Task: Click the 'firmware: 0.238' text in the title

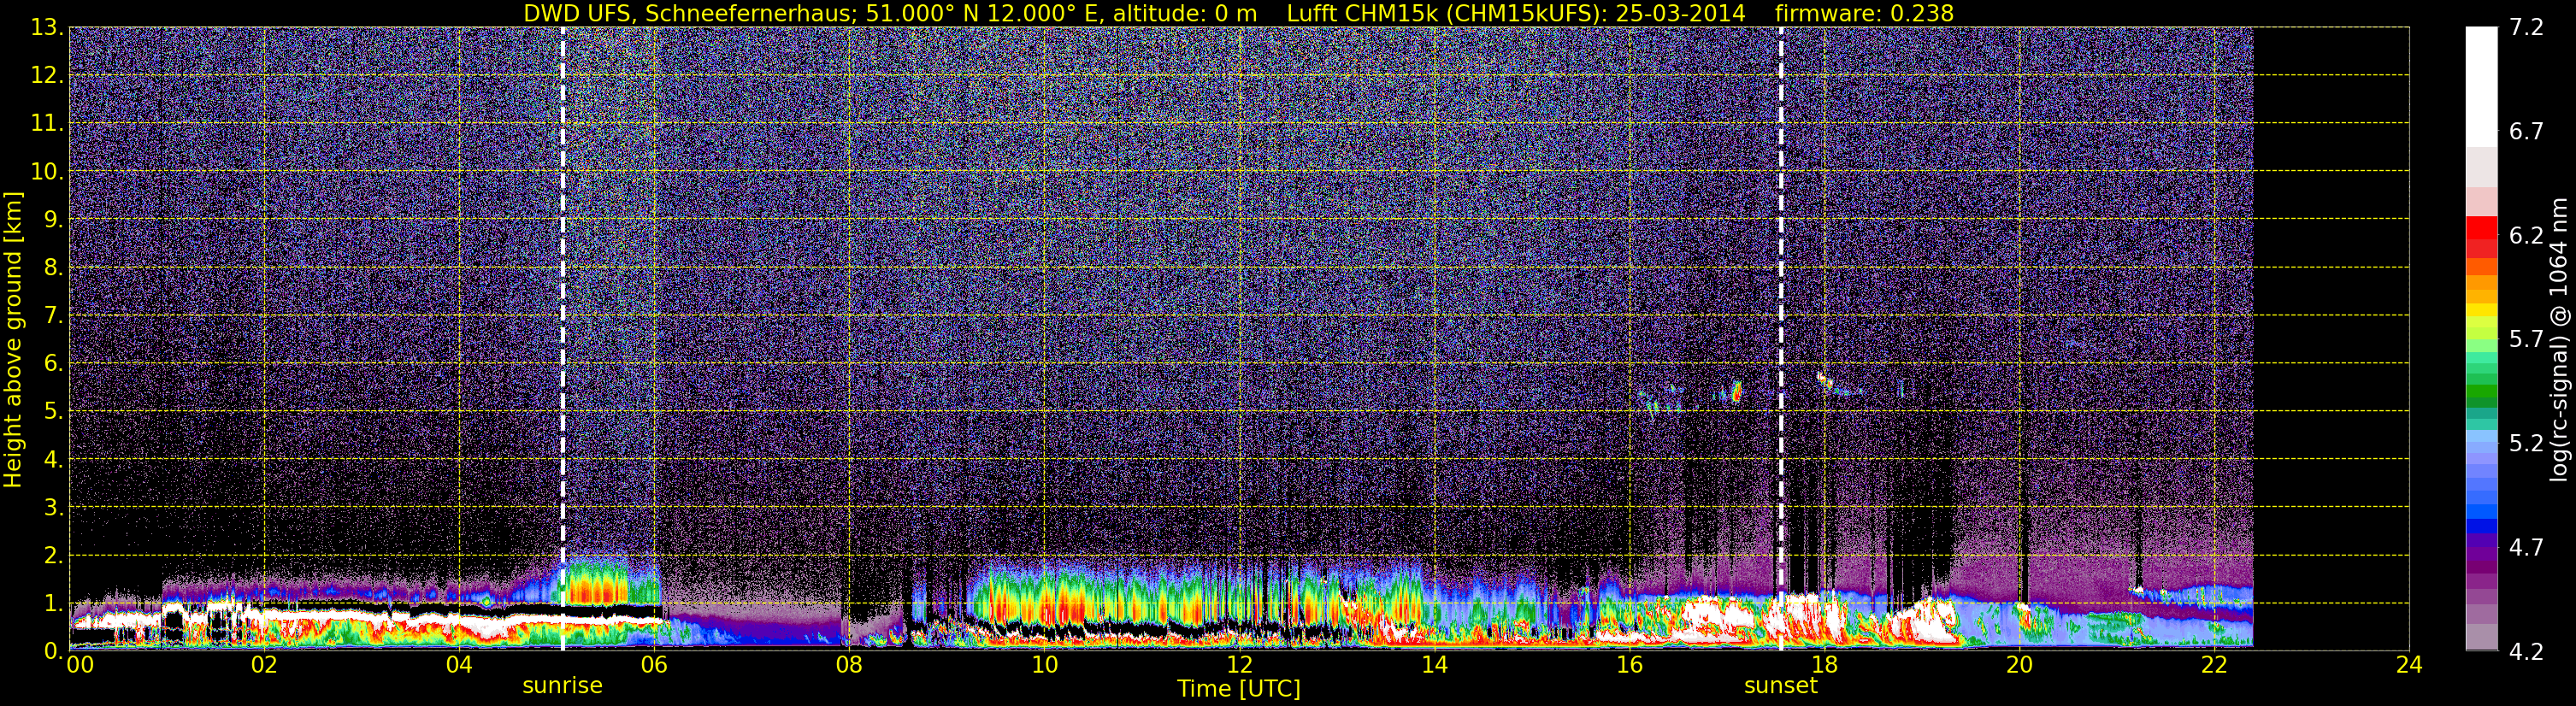Action: coord(1864,13)
